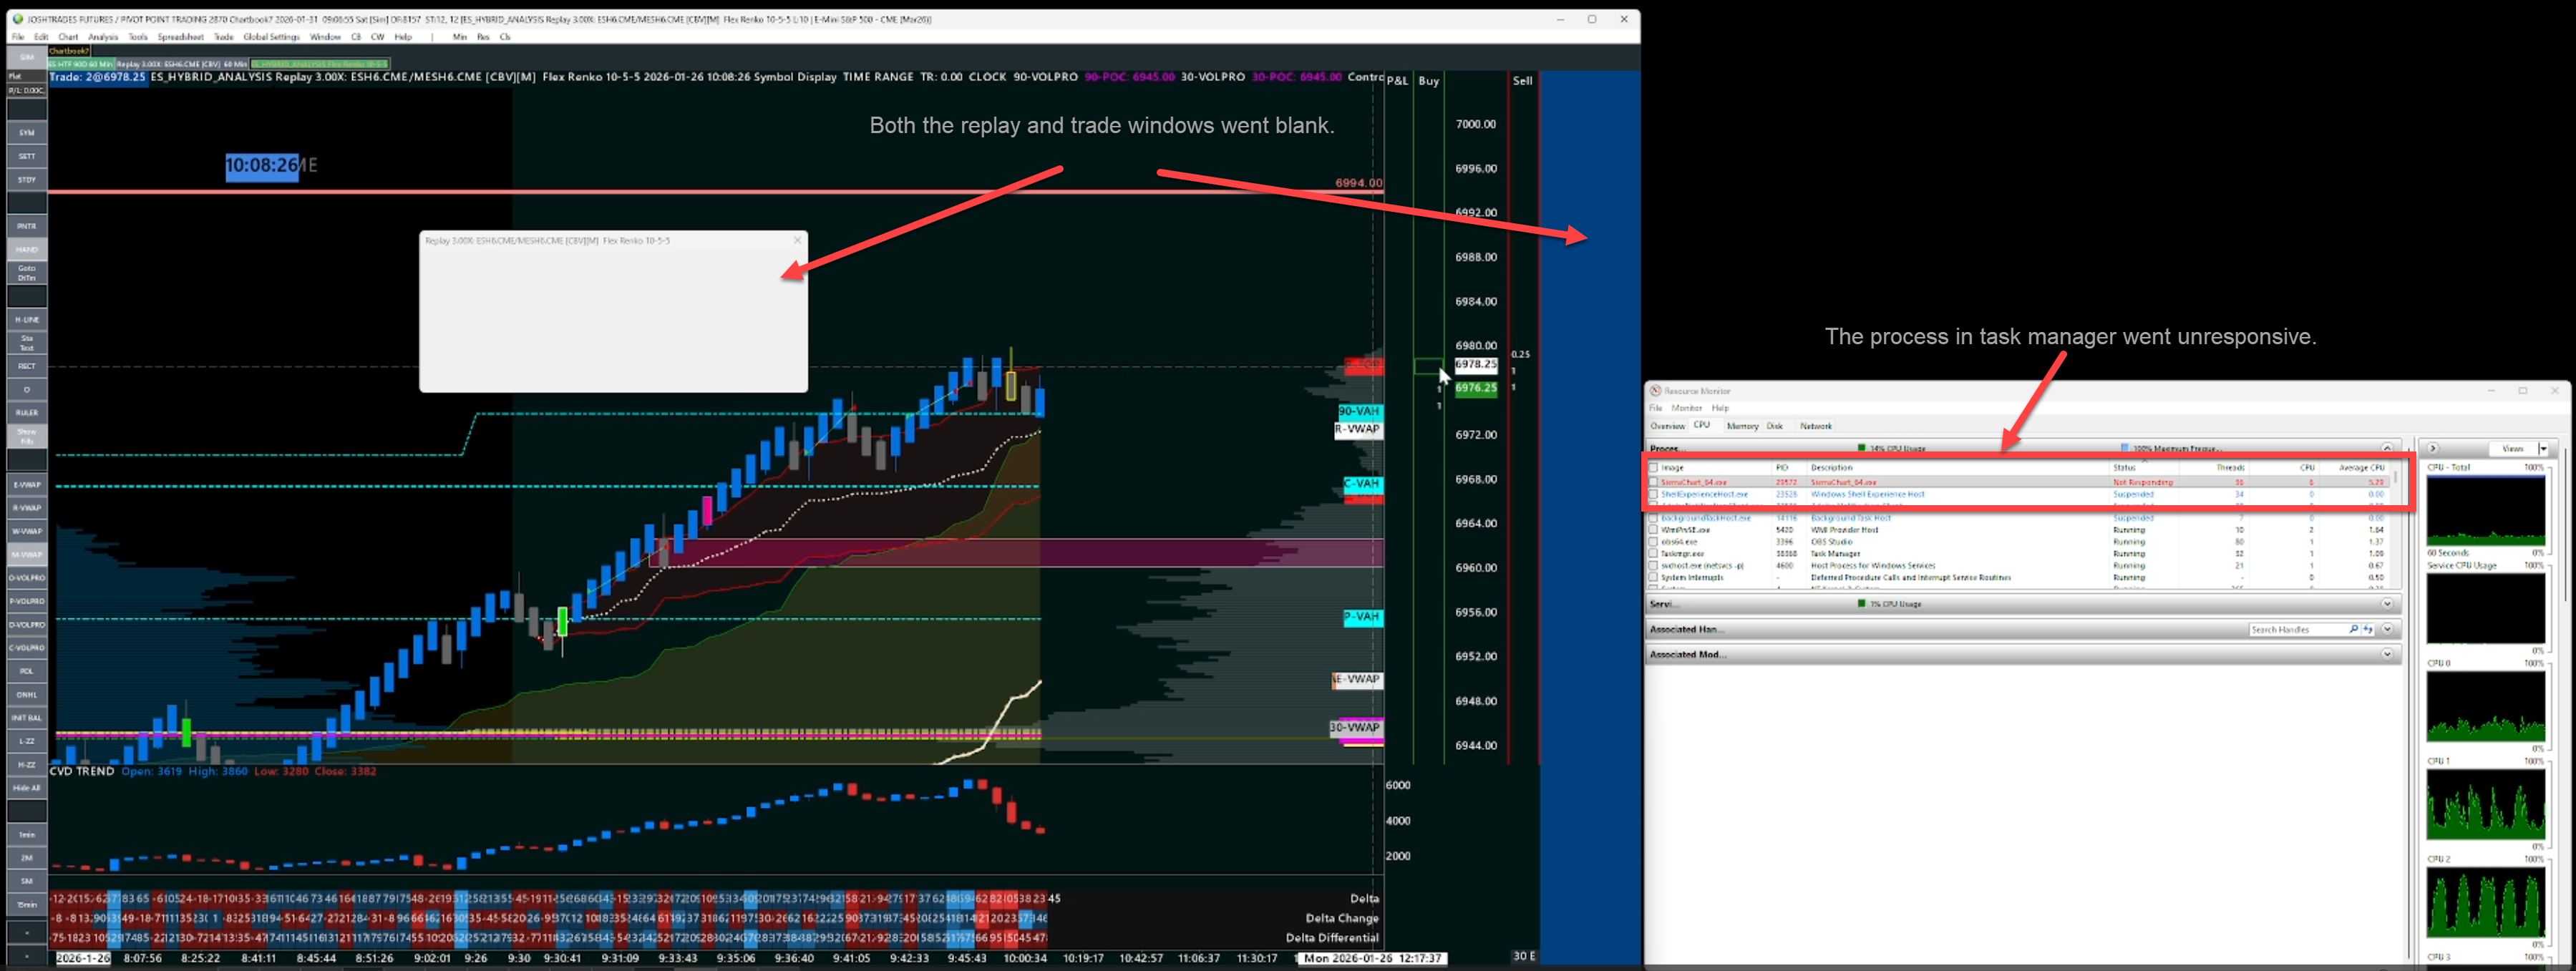
Task: Toggle the INIT BAL button
Action: (x=27, y=718)
